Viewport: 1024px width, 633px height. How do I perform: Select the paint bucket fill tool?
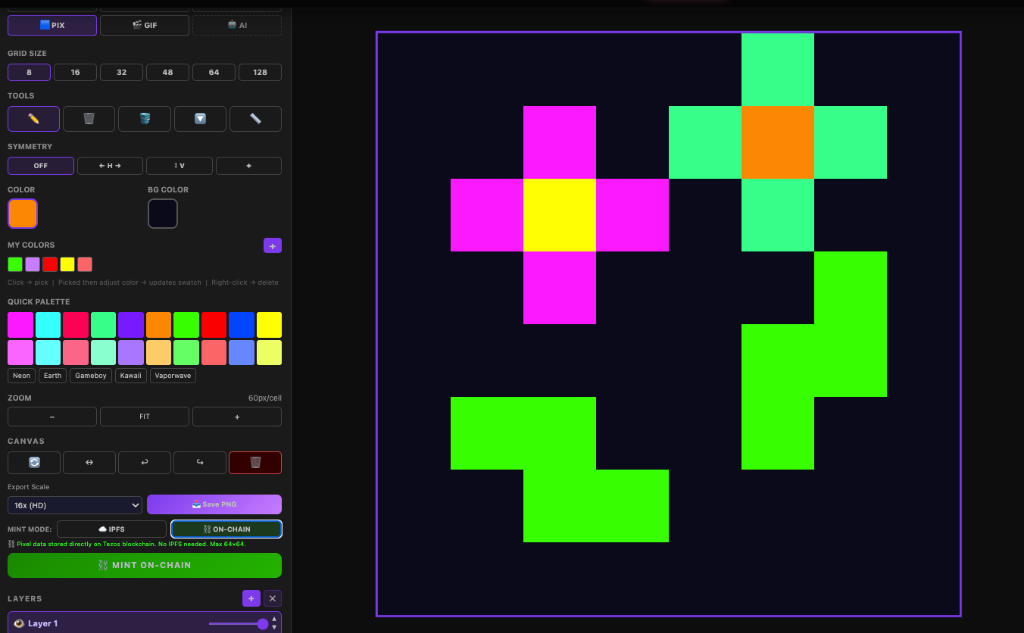coord(144,119)
